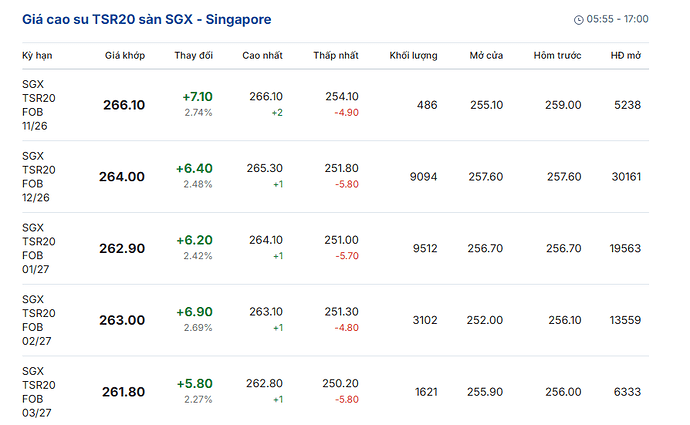
Task: Click the percentage 2.42%
Action: (198, 256)
